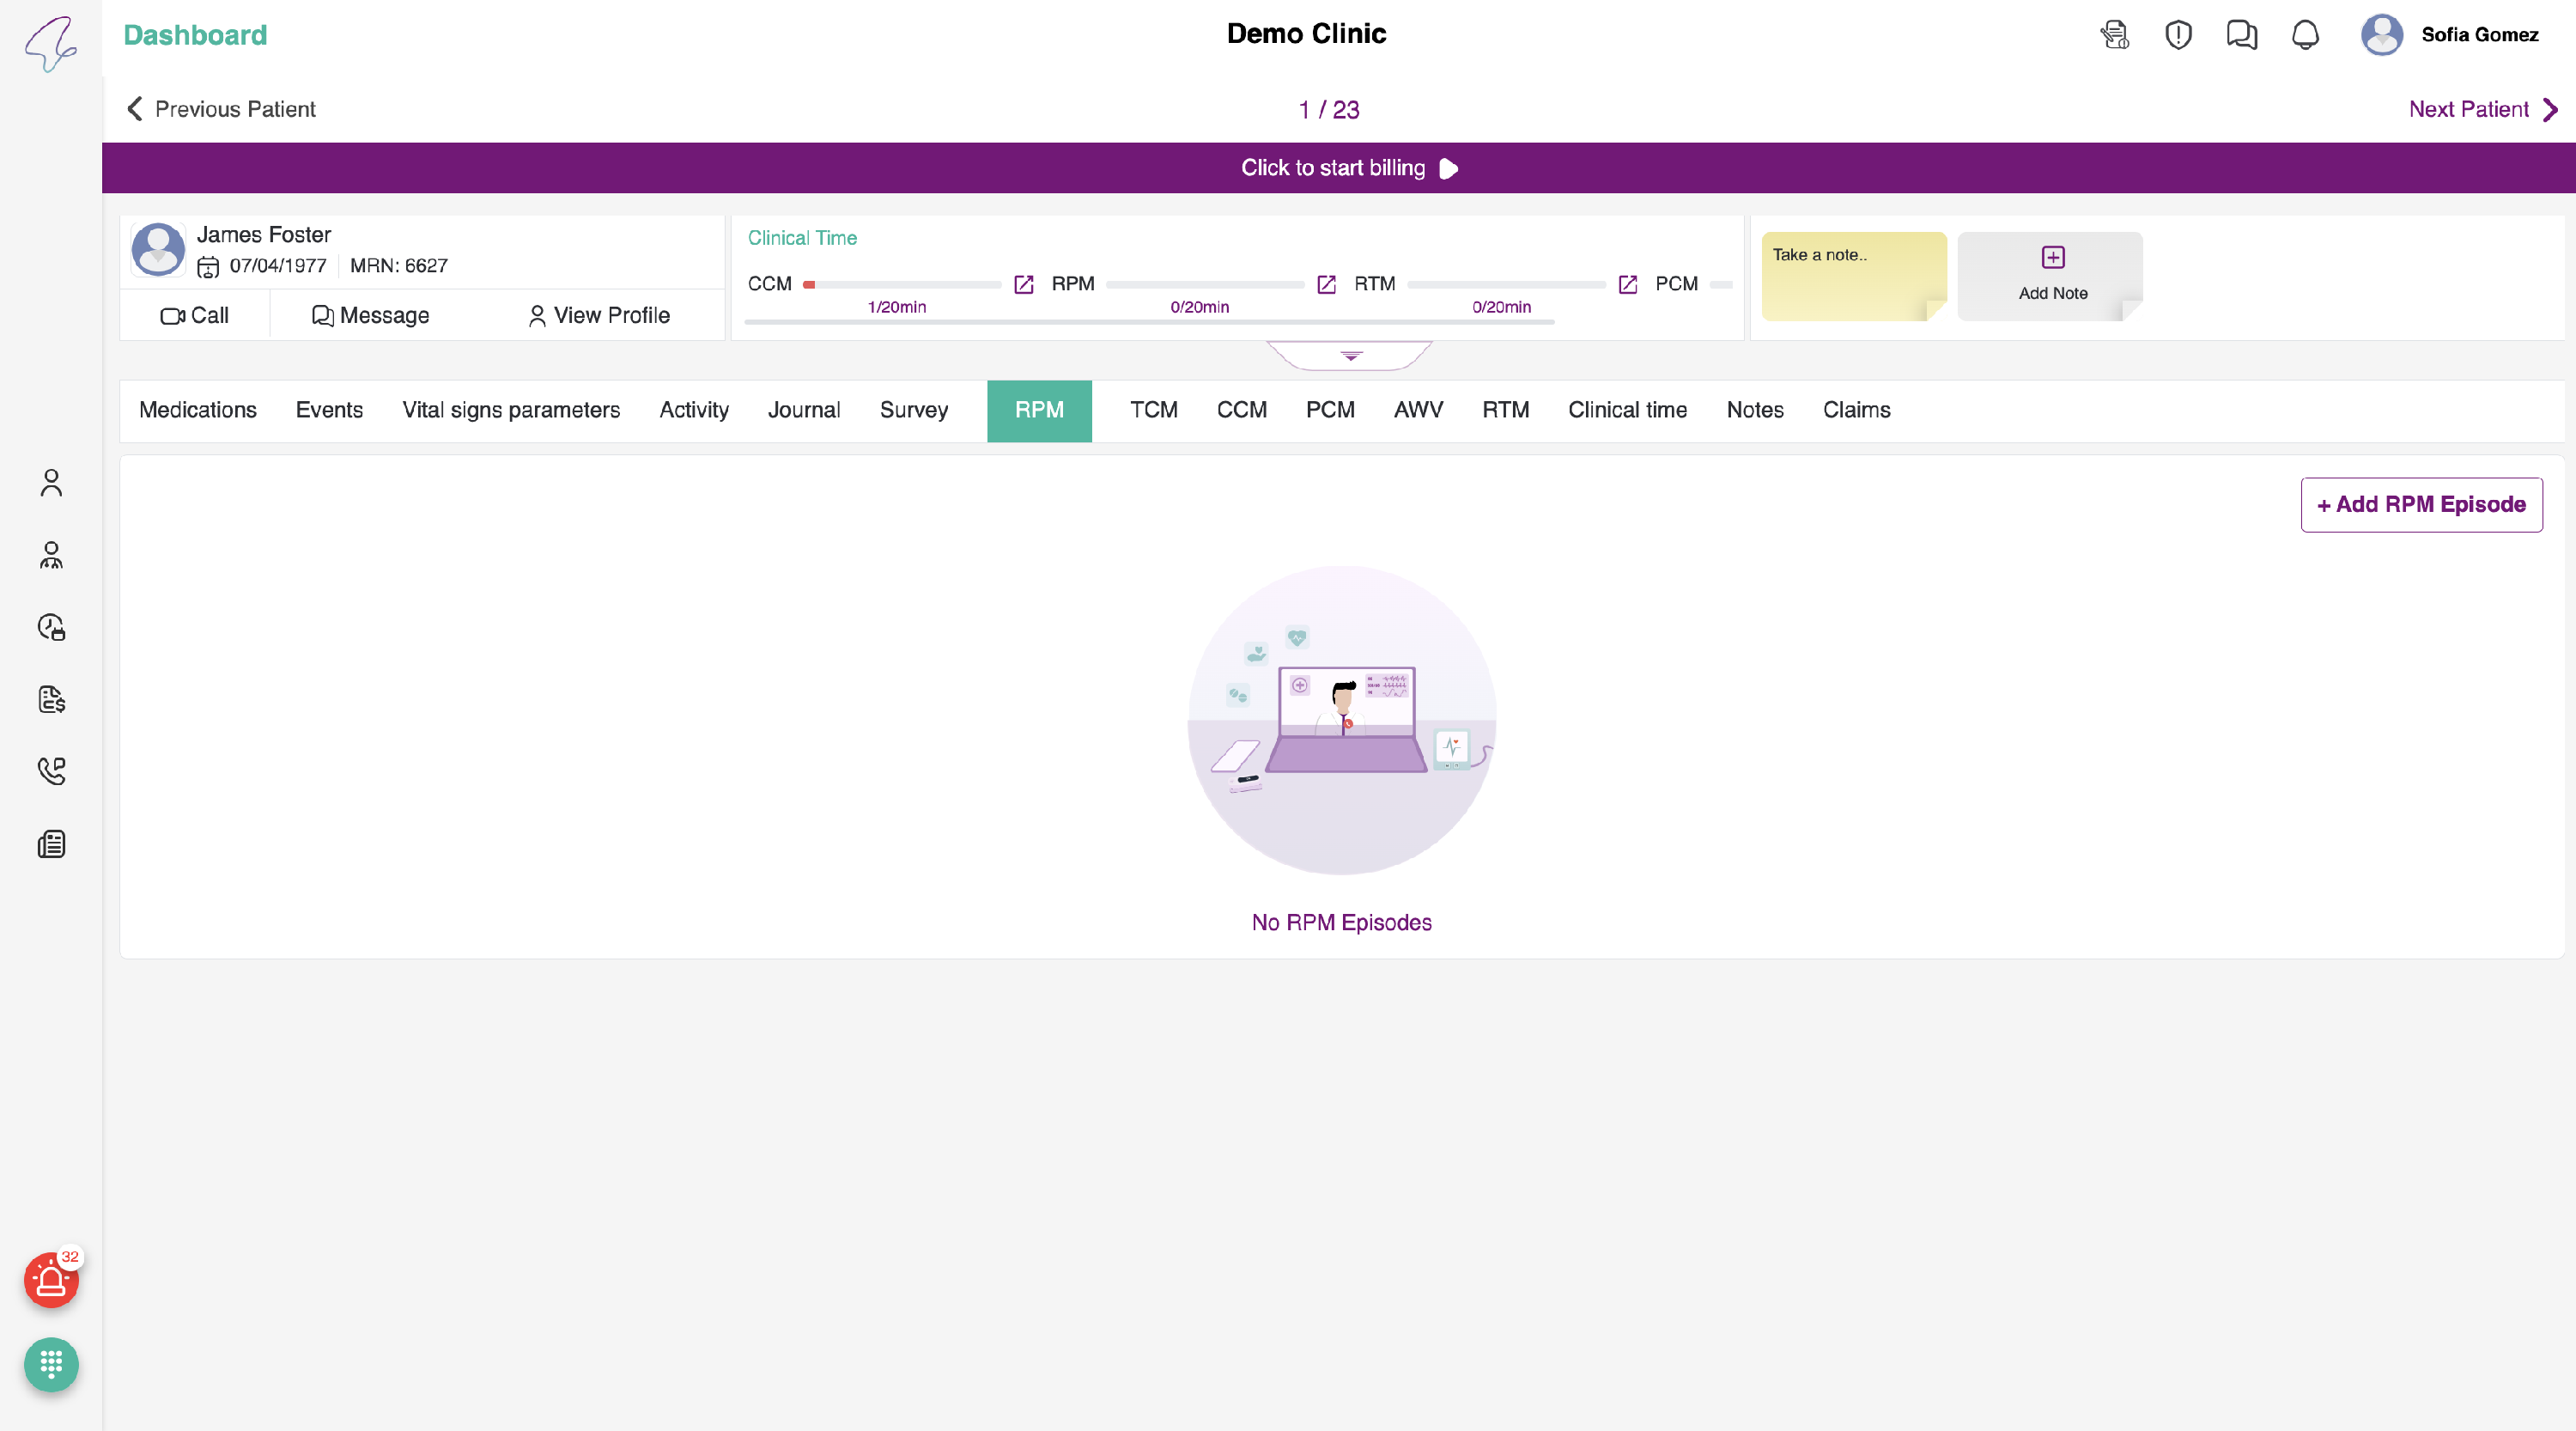Type in the yellow Take a note field
The width and height of the screenshot is (2576, 1431).
point(1853,277)
